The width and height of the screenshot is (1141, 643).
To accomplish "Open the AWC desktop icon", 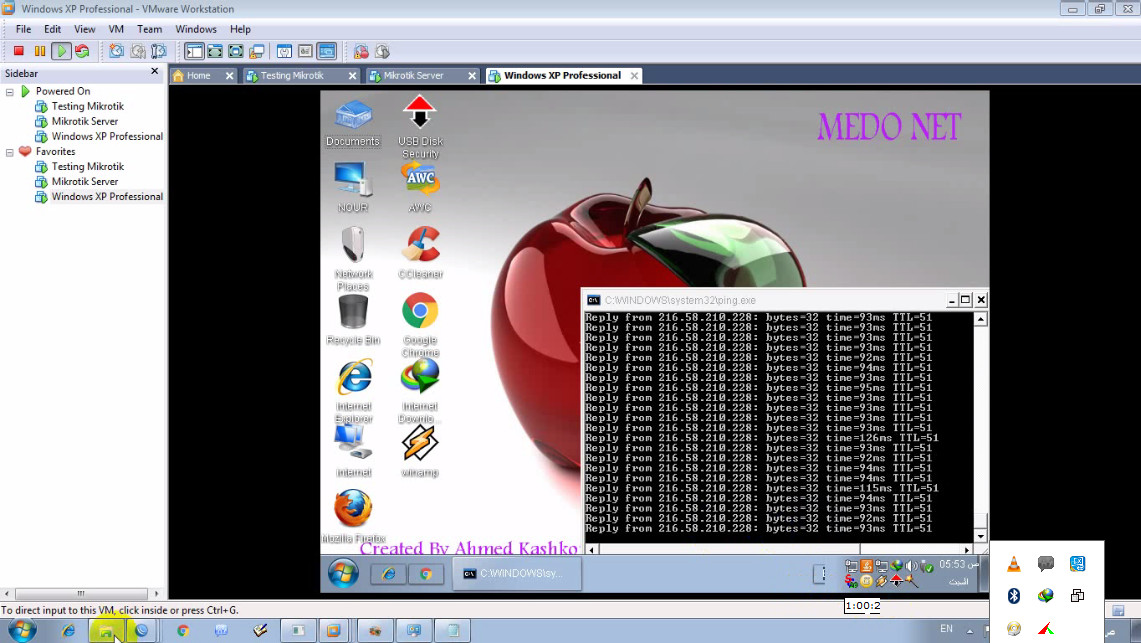I will [x=420, y=187].
